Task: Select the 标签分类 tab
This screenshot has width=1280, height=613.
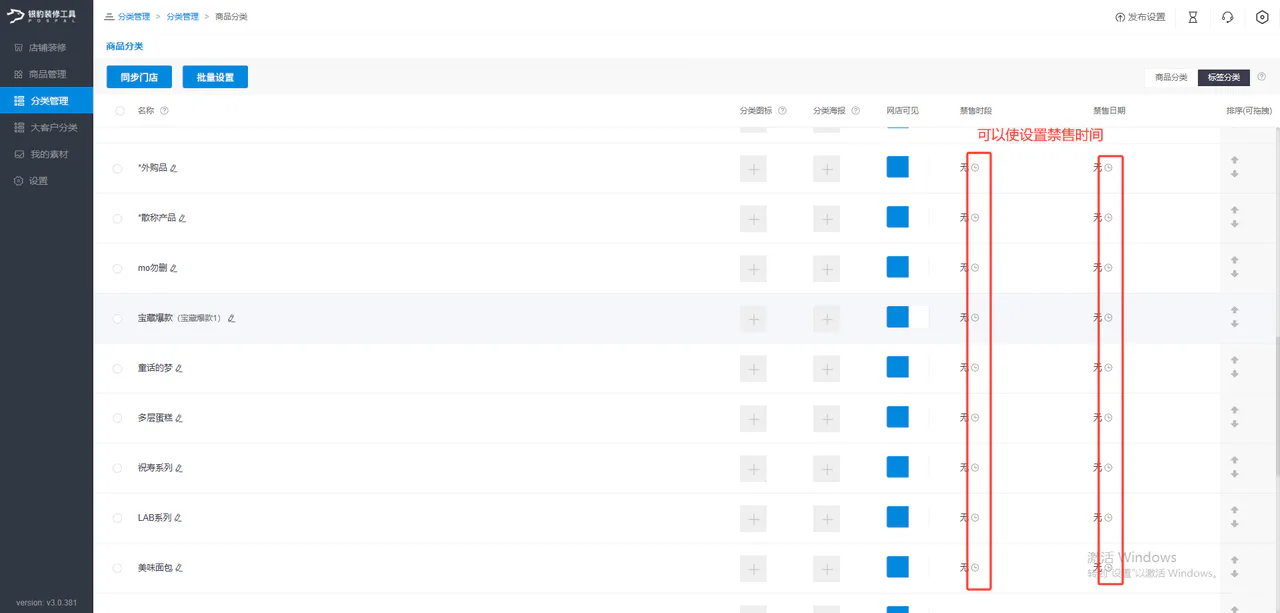Action: point(1224,77)
